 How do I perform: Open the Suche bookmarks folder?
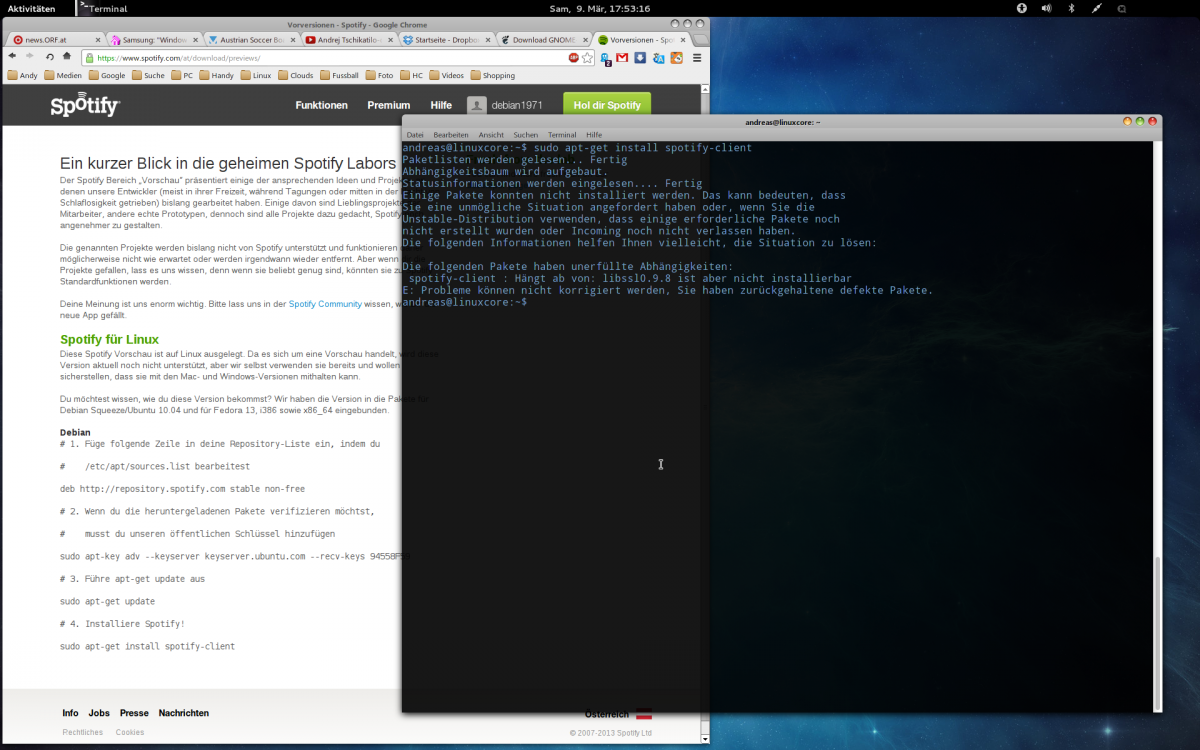pos(148,75)
